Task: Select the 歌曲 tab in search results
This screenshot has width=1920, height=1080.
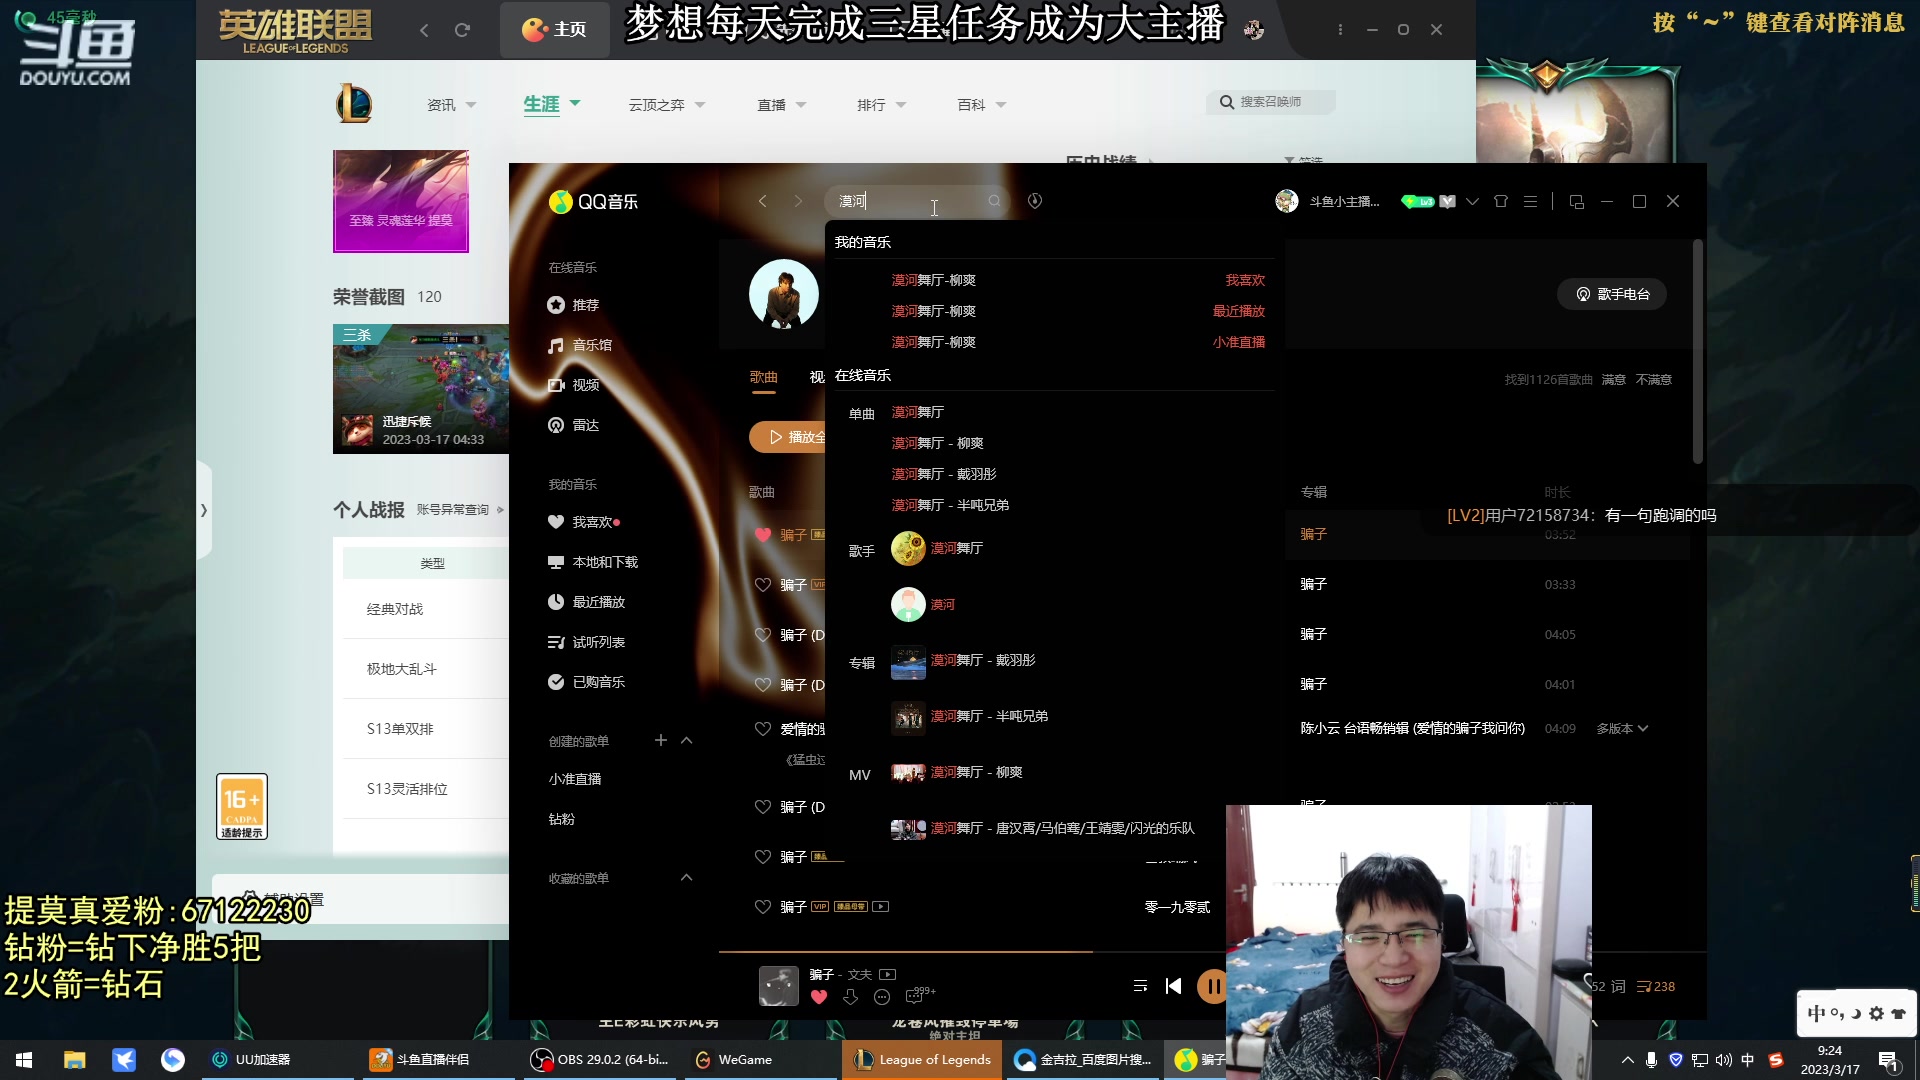Action: [764, 377]
